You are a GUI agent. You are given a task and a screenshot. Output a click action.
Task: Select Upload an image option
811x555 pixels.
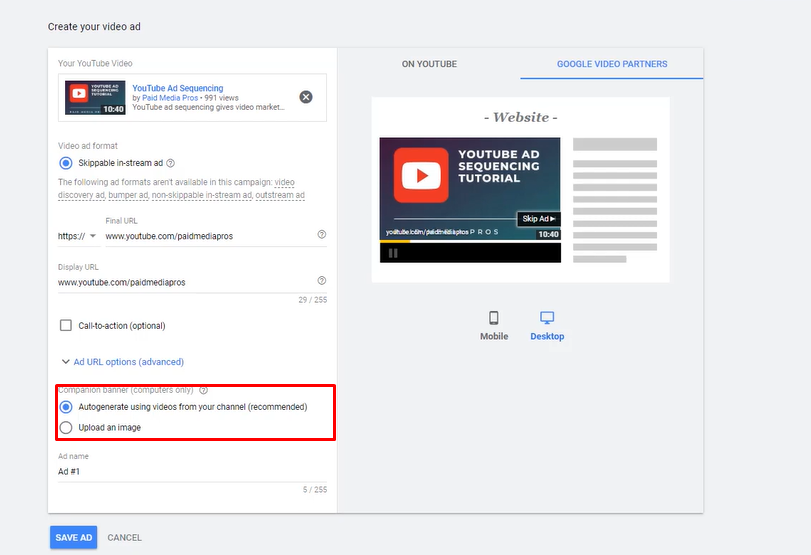66,427
